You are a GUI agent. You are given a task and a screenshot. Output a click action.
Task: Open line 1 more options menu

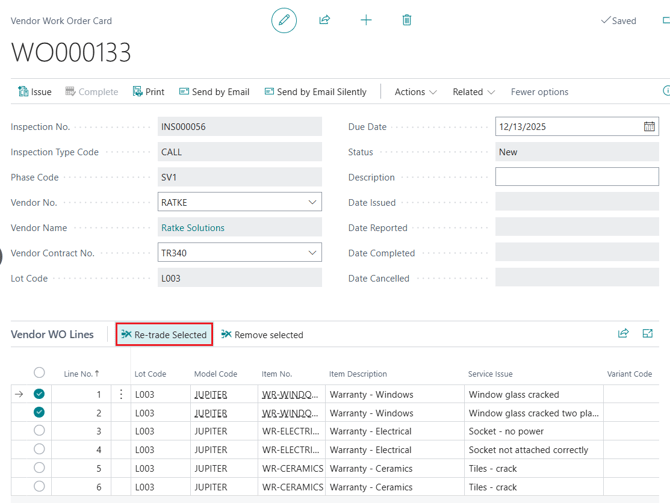(x=121, y=394)
